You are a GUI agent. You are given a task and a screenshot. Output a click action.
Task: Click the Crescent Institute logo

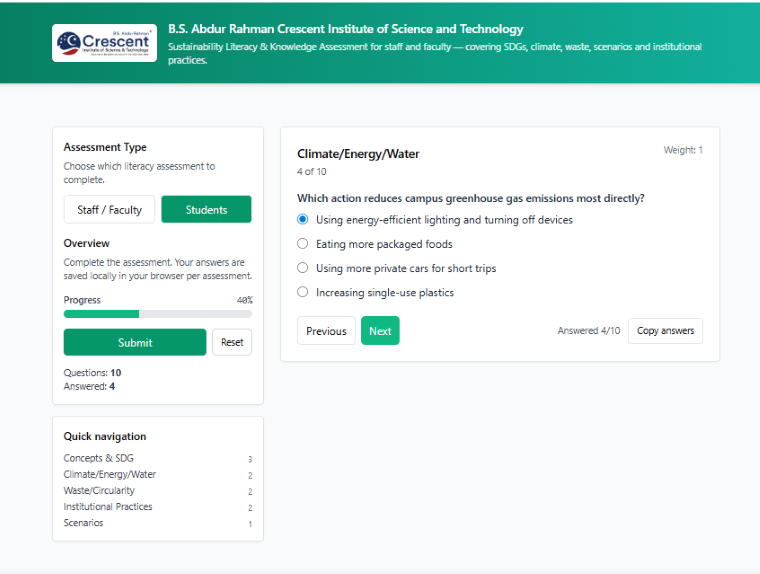[104, 43]
